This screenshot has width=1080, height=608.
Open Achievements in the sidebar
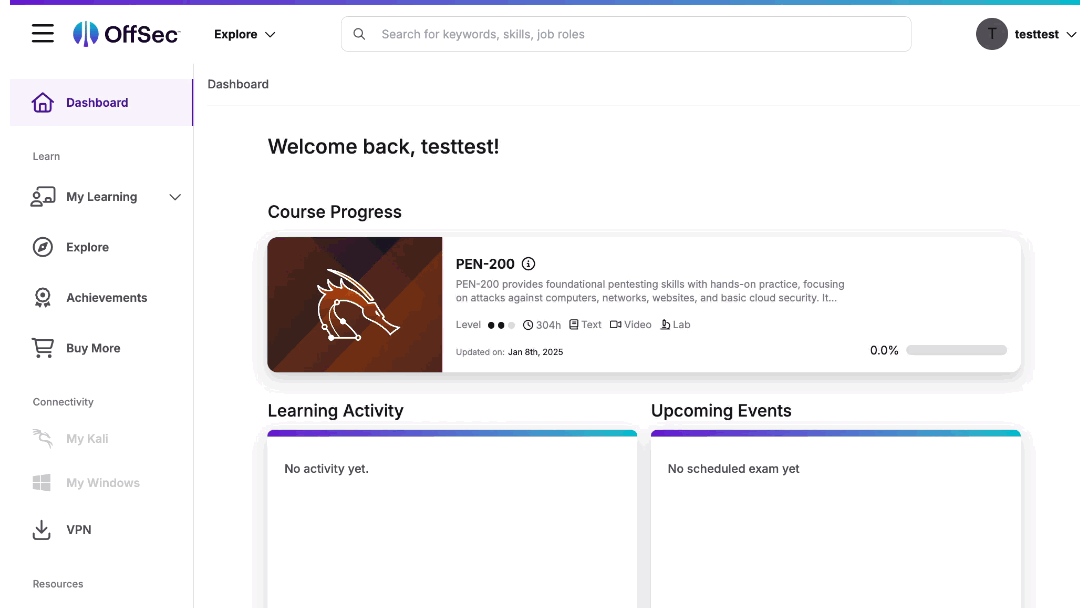point(107,297)
